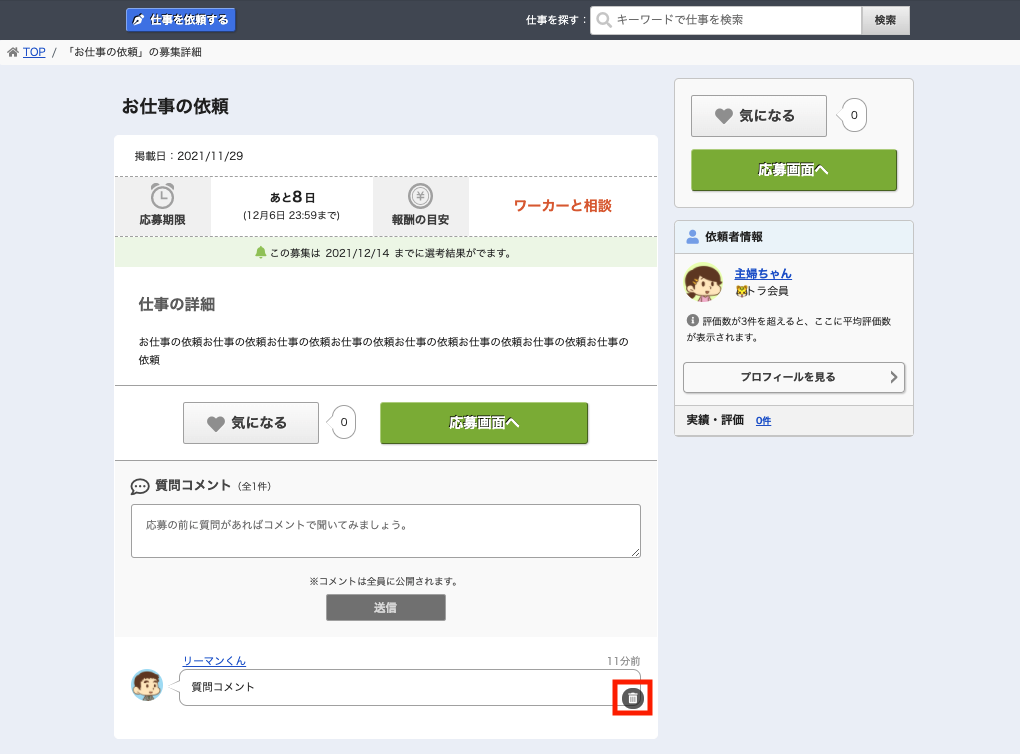The width and height of the screenshot is (1020, 754).
Task: Open プロフィールを見る with the chevron arrow
Action: [793, 377]
